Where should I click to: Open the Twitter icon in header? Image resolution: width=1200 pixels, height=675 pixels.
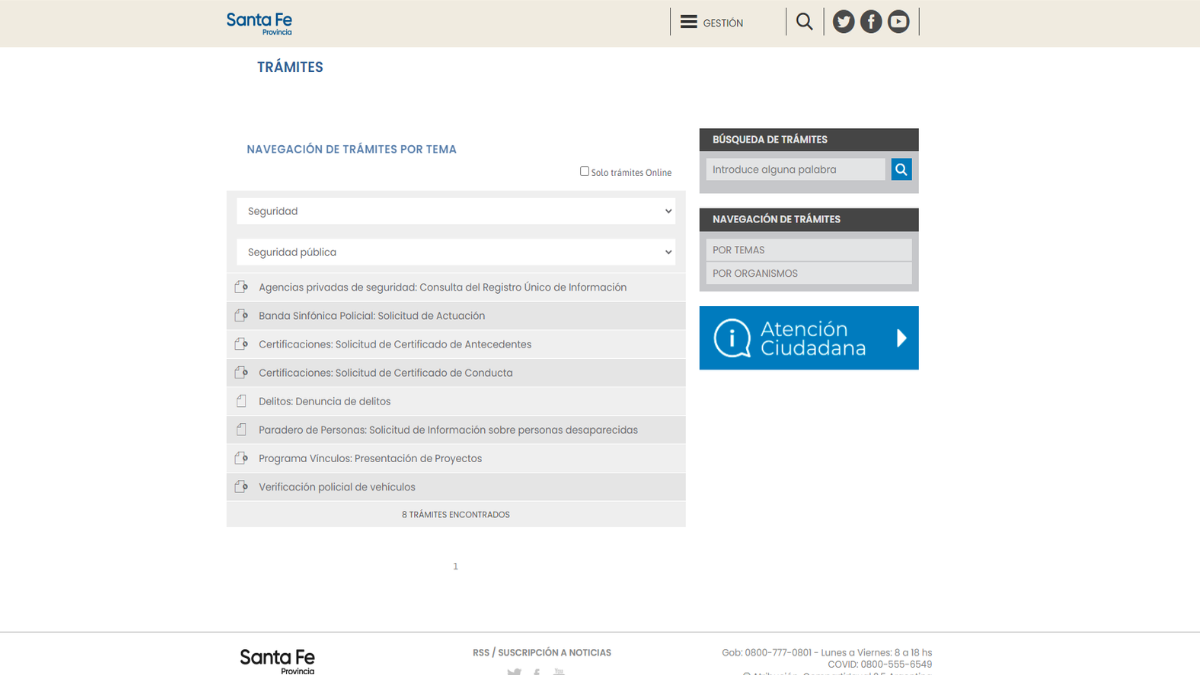point(843,22)
